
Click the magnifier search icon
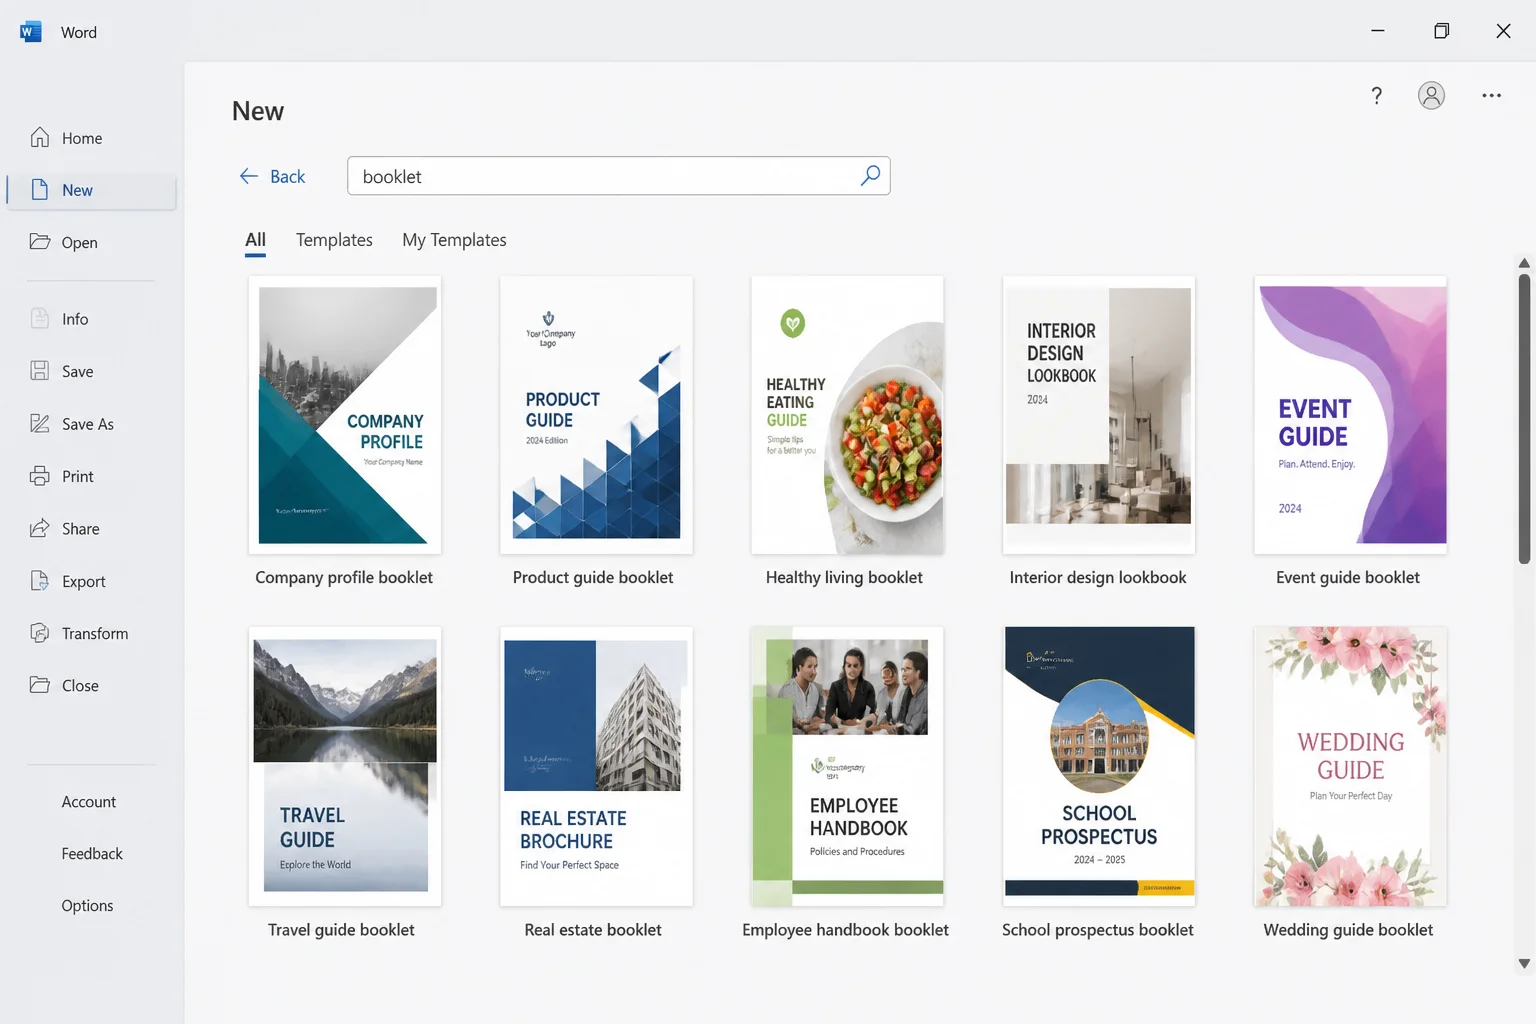point(870,176)
